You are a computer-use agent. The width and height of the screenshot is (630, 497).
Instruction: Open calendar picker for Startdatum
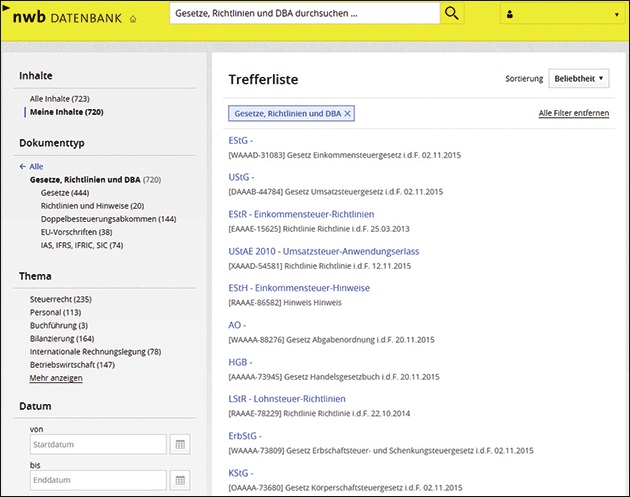[x=181, y=444]
